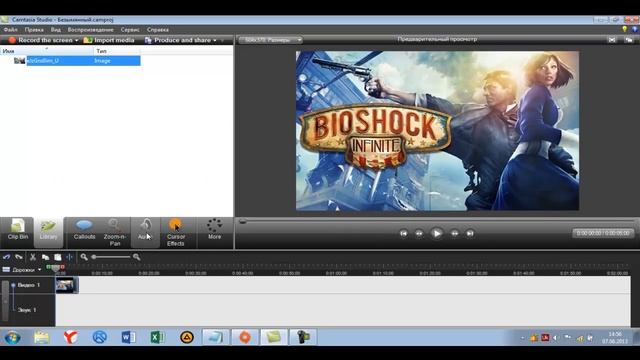
Task: Detach the preview window icon
Action: click(629, 40)
